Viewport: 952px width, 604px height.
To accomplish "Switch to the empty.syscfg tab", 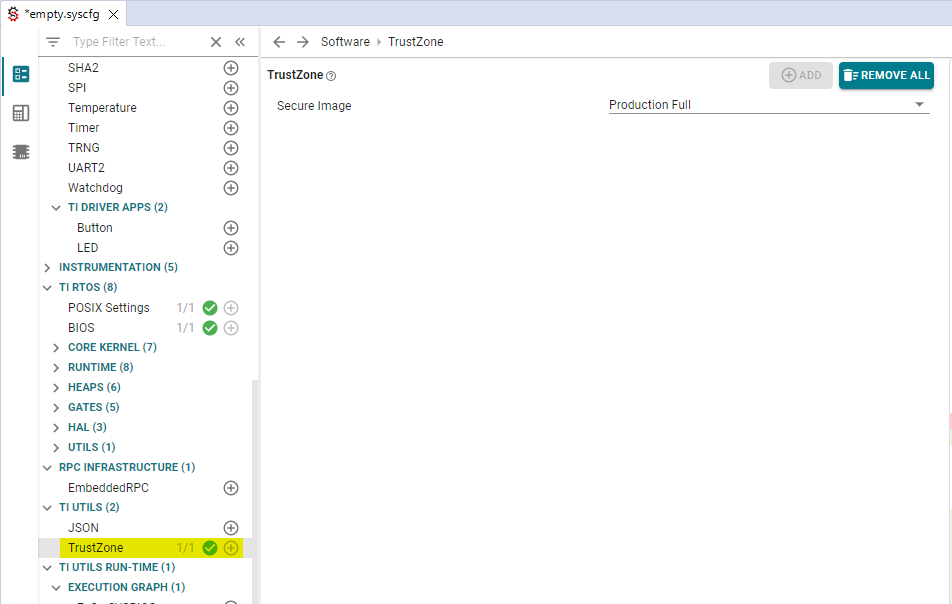I will pyautogui.click(x=62, y=15).
